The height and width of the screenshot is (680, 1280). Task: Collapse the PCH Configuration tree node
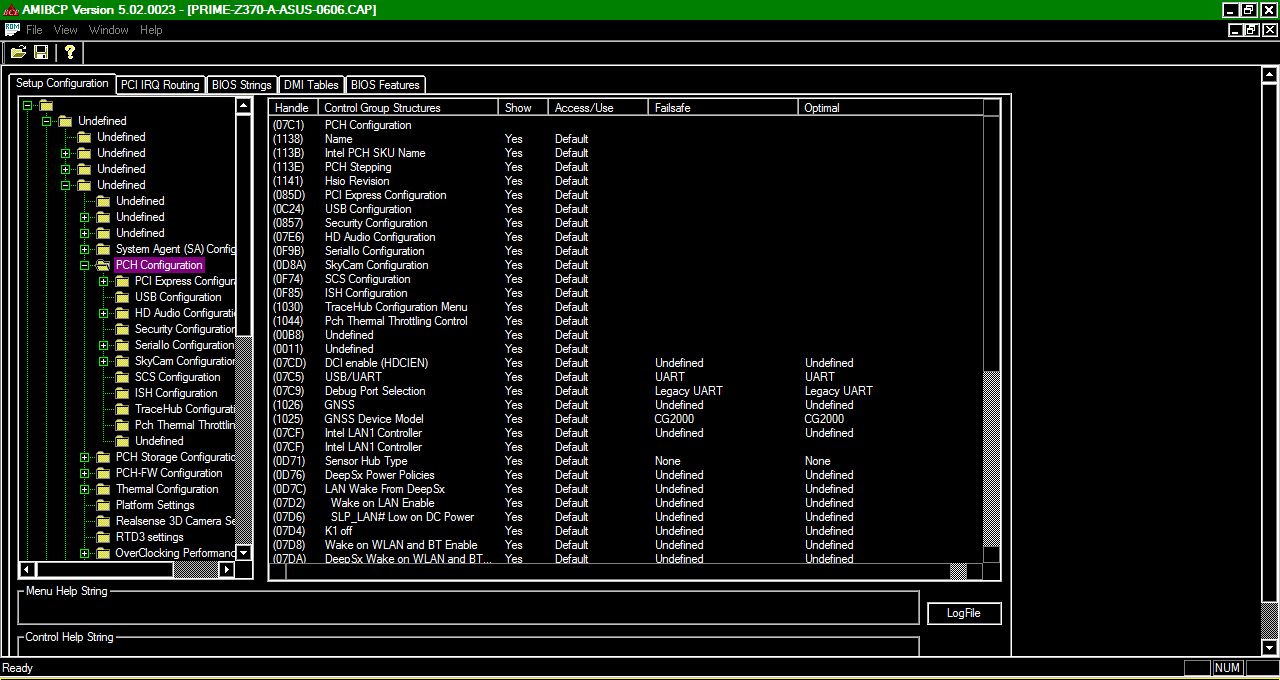coord(85,265)
